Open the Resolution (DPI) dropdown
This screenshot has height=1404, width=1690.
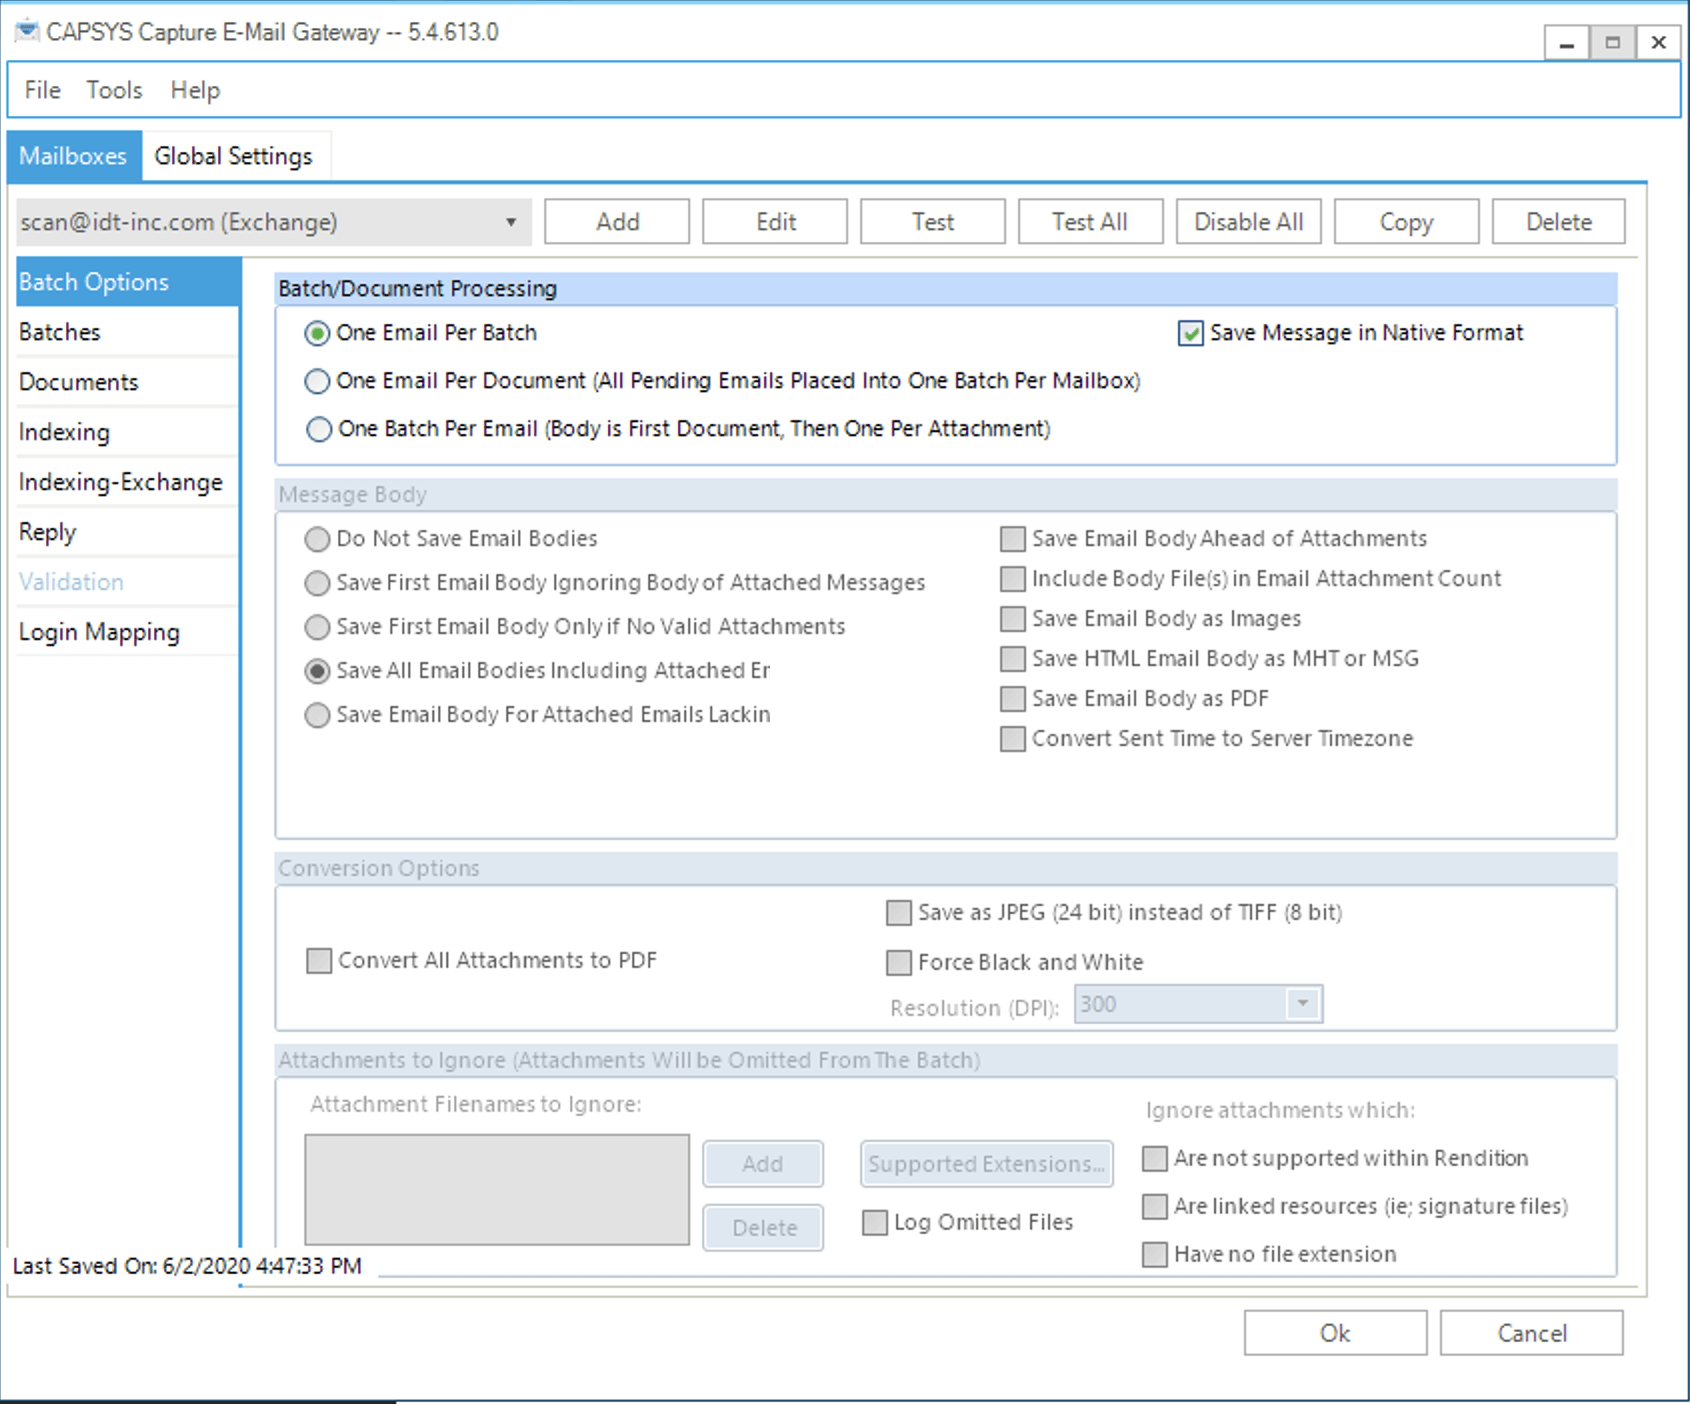click(x=1301, y=1005)
